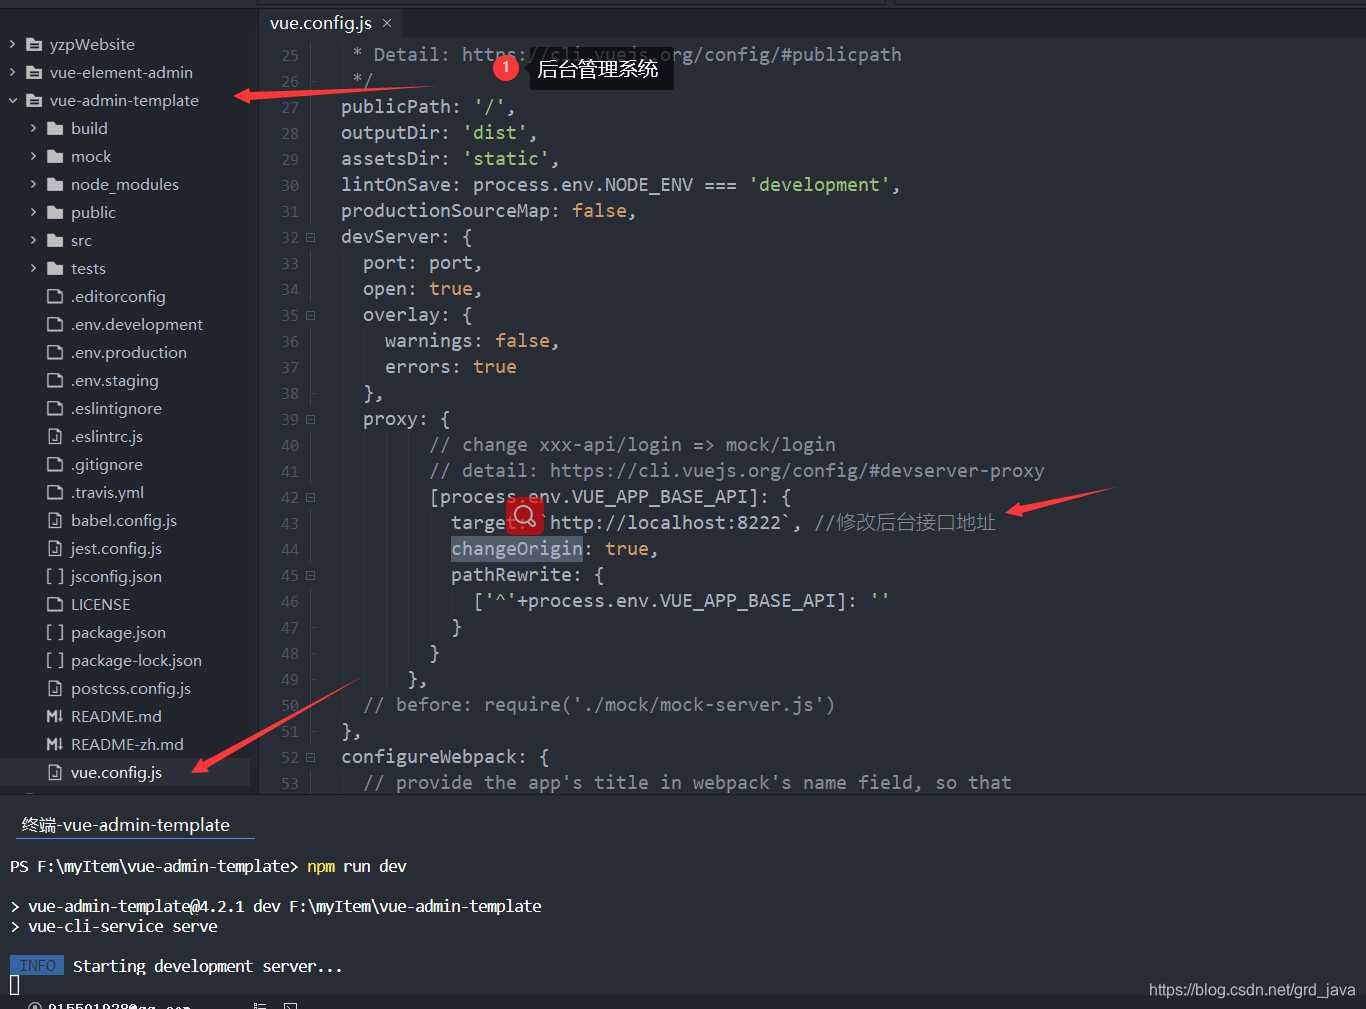This screenshot has width=1366, height=1009.
Task: Click the vue-admin-template project icon
Action: 34,101
